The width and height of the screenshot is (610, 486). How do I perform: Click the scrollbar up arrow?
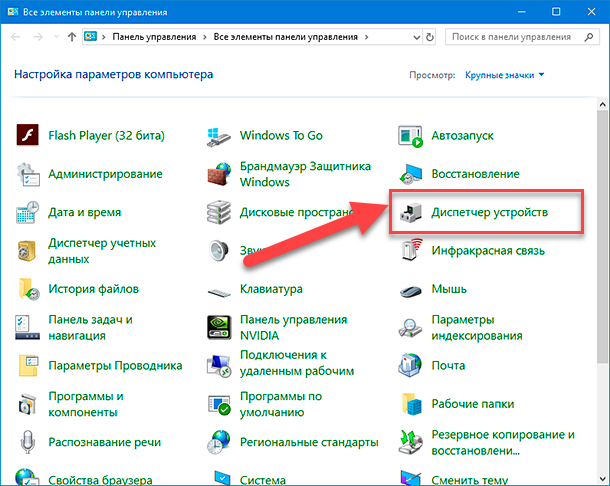click(x=602, y=104)
